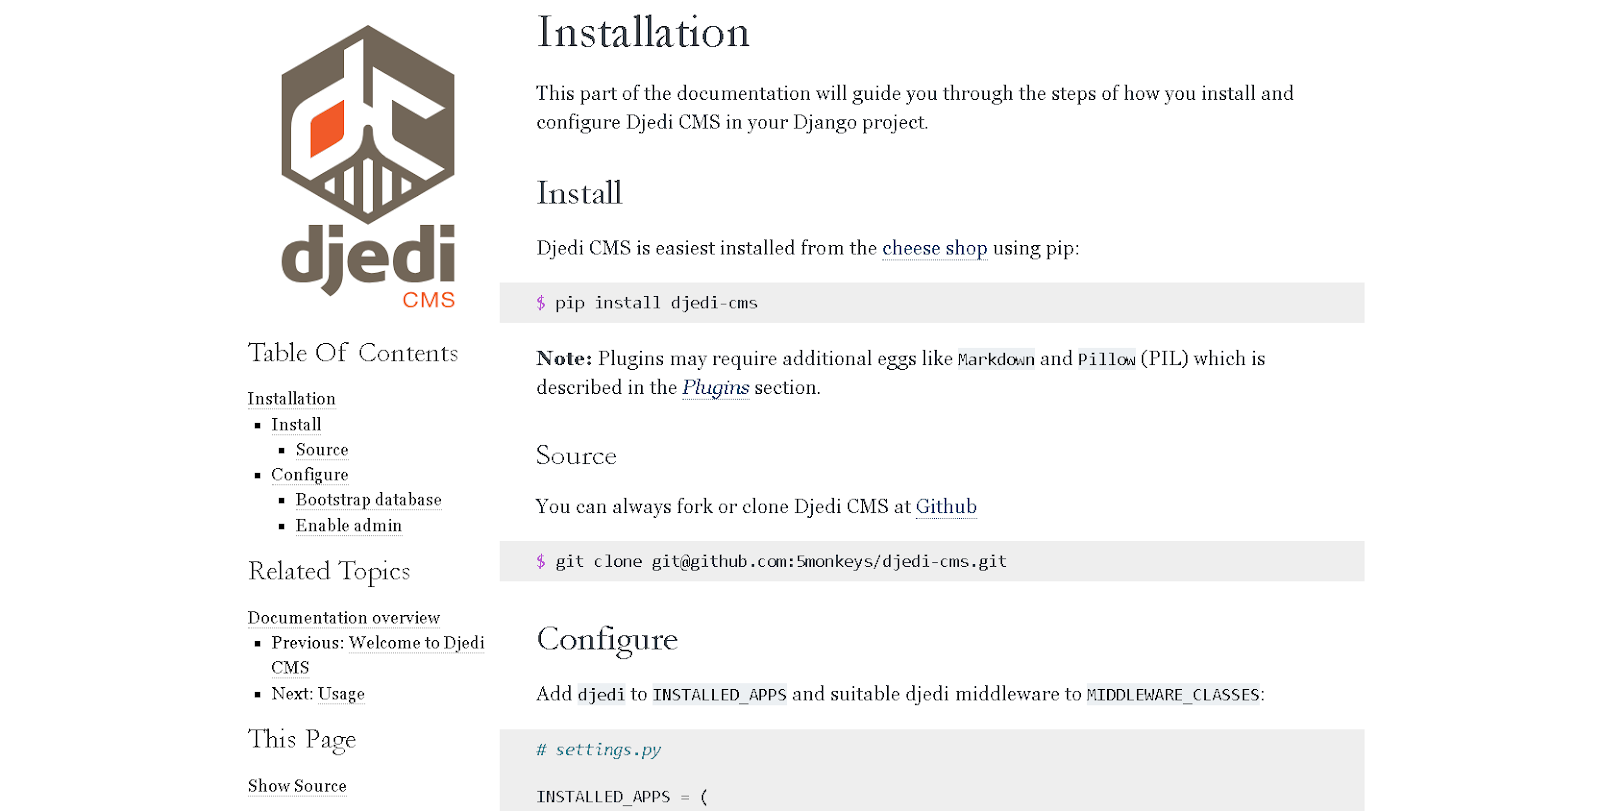Click the main Installation page heading
The width and height of the screenshot is (1600, 811).
click(643, 33)
